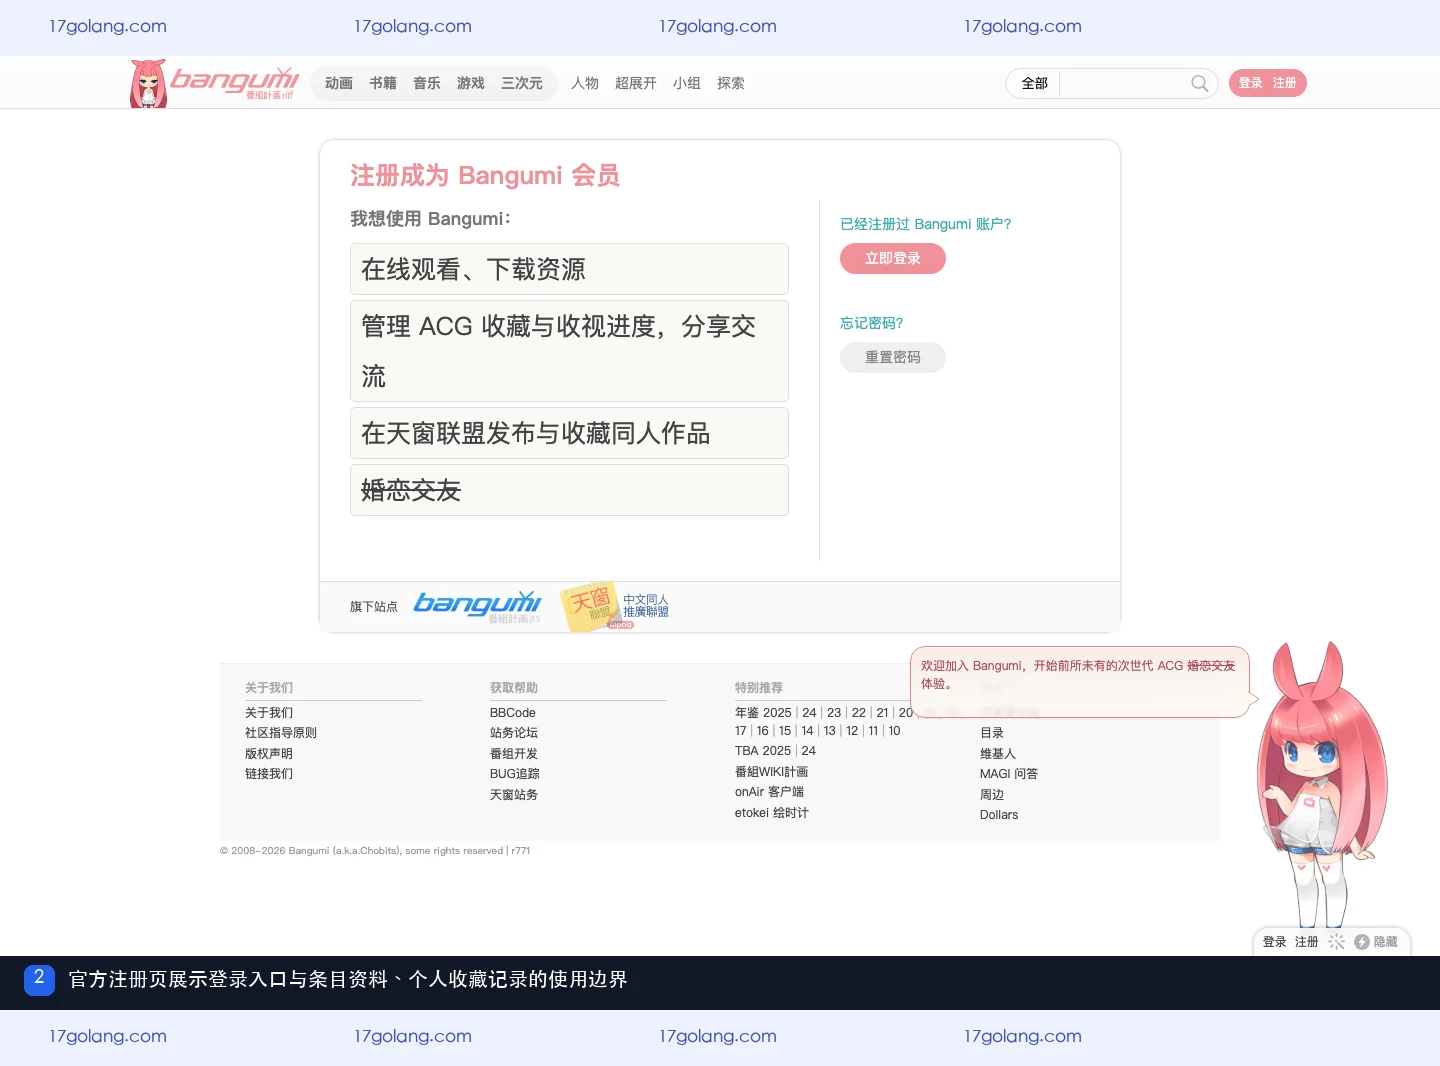Open the Dollars link
1440x1066 pixels.
(x=999, y=815)
